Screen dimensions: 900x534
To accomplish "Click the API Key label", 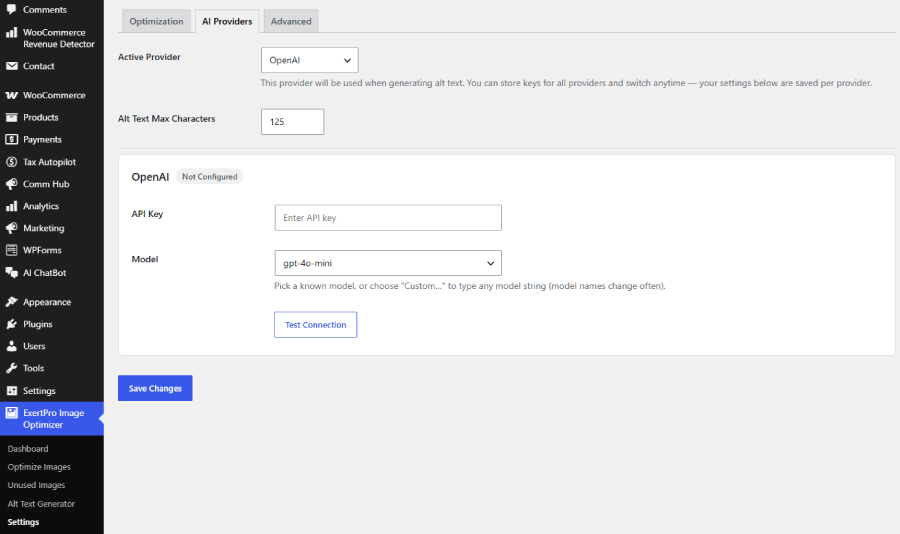I will click(x=148, y=214).
